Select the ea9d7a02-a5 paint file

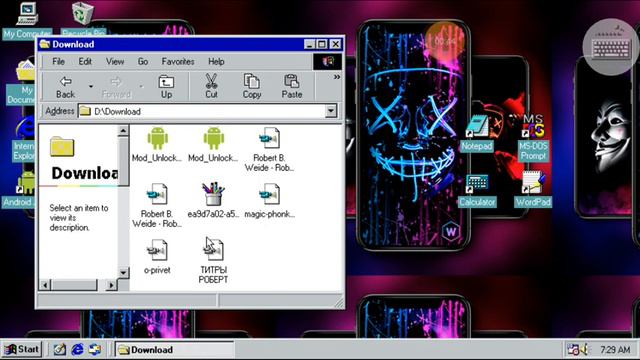pyautogui.click(x=213, y=200)
